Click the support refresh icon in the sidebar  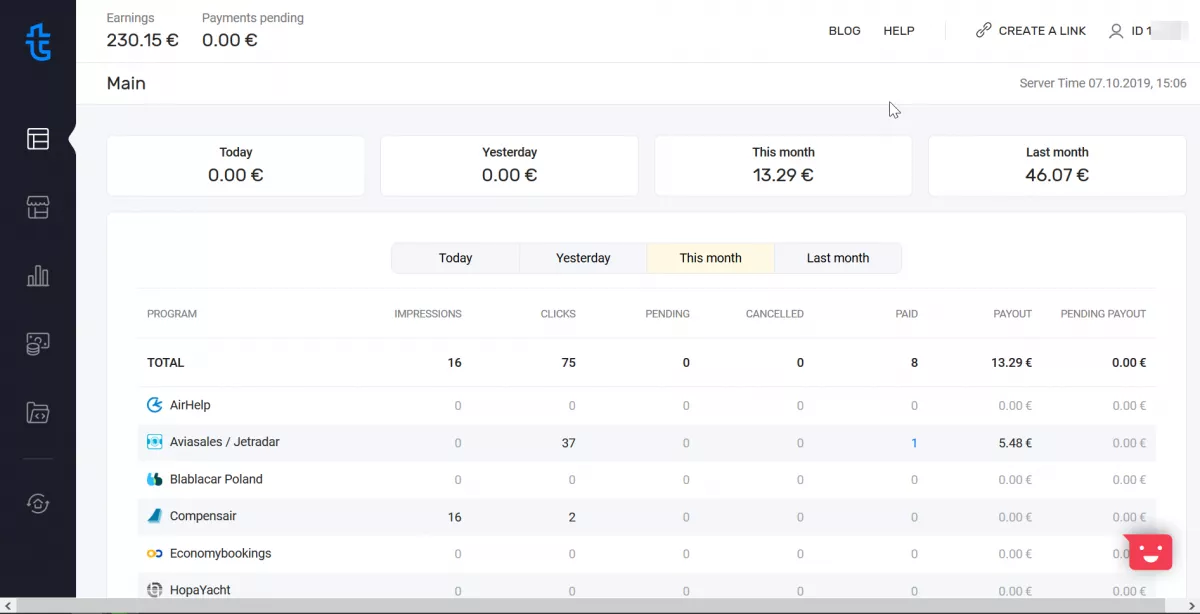click(x=38, y=503)
